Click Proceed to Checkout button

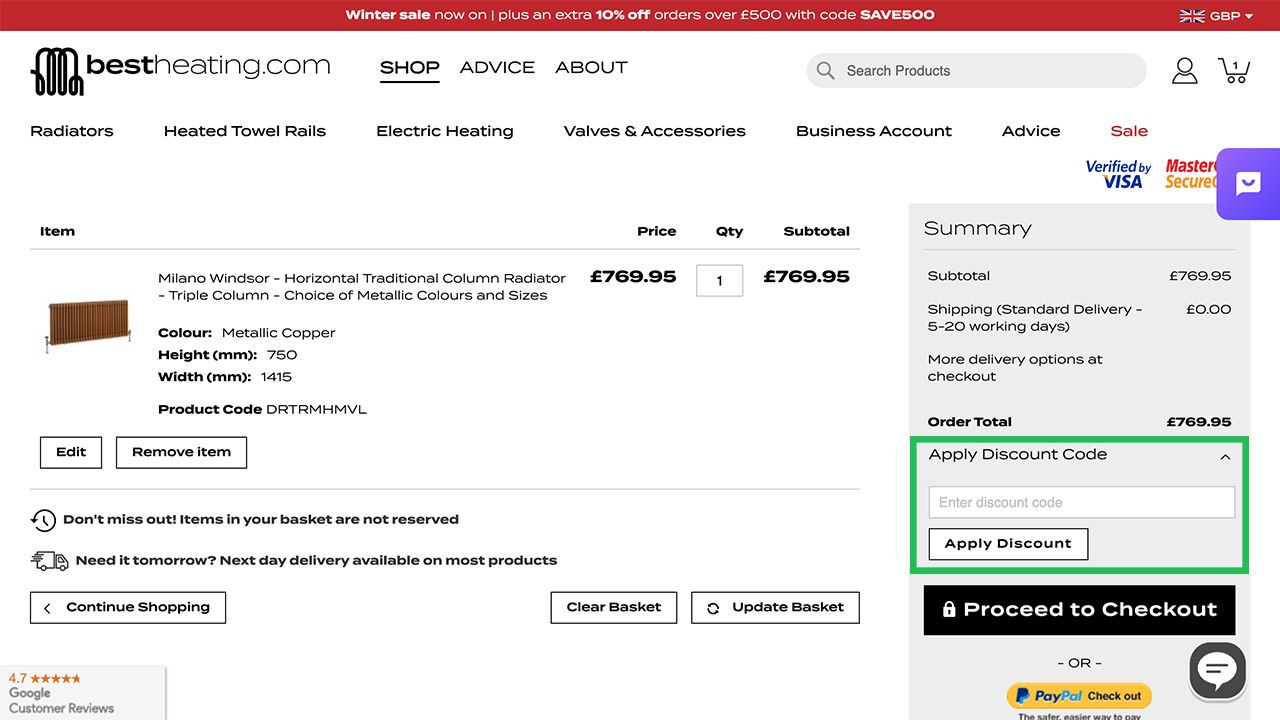click(x=1079, y=610)
